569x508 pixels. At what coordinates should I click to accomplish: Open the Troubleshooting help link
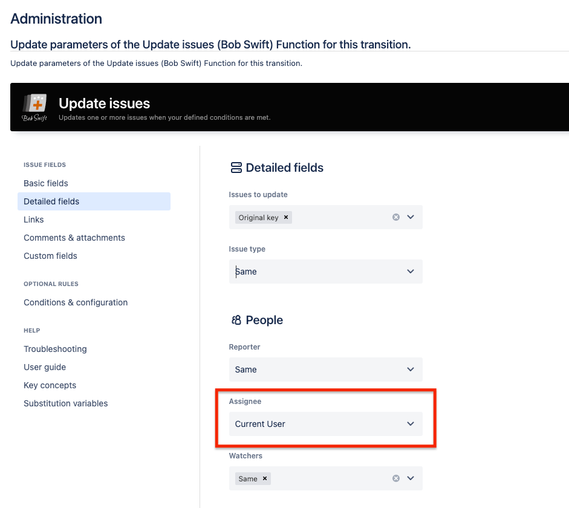[55, 349]
